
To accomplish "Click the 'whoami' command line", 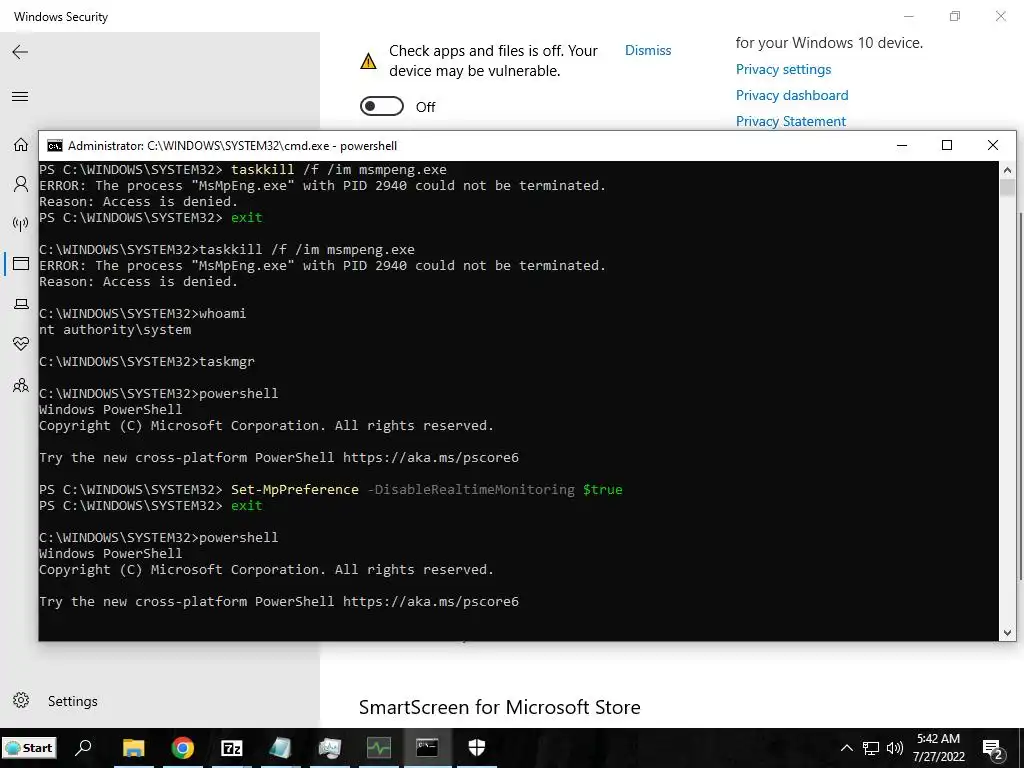I will point(142,313).
